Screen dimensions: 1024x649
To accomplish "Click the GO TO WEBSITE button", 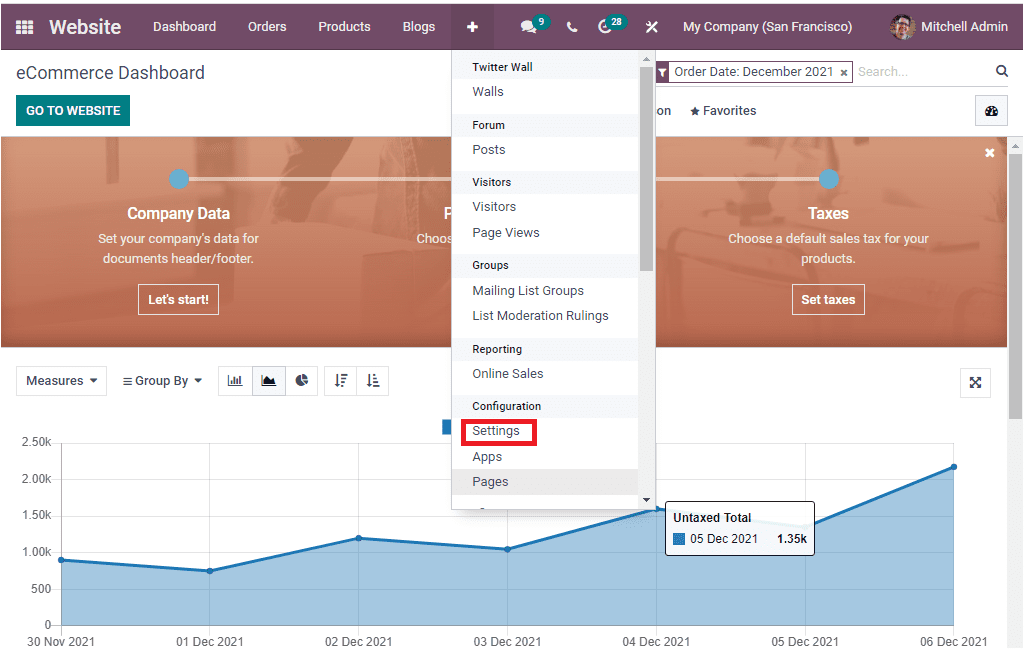I will coord(72,109).
